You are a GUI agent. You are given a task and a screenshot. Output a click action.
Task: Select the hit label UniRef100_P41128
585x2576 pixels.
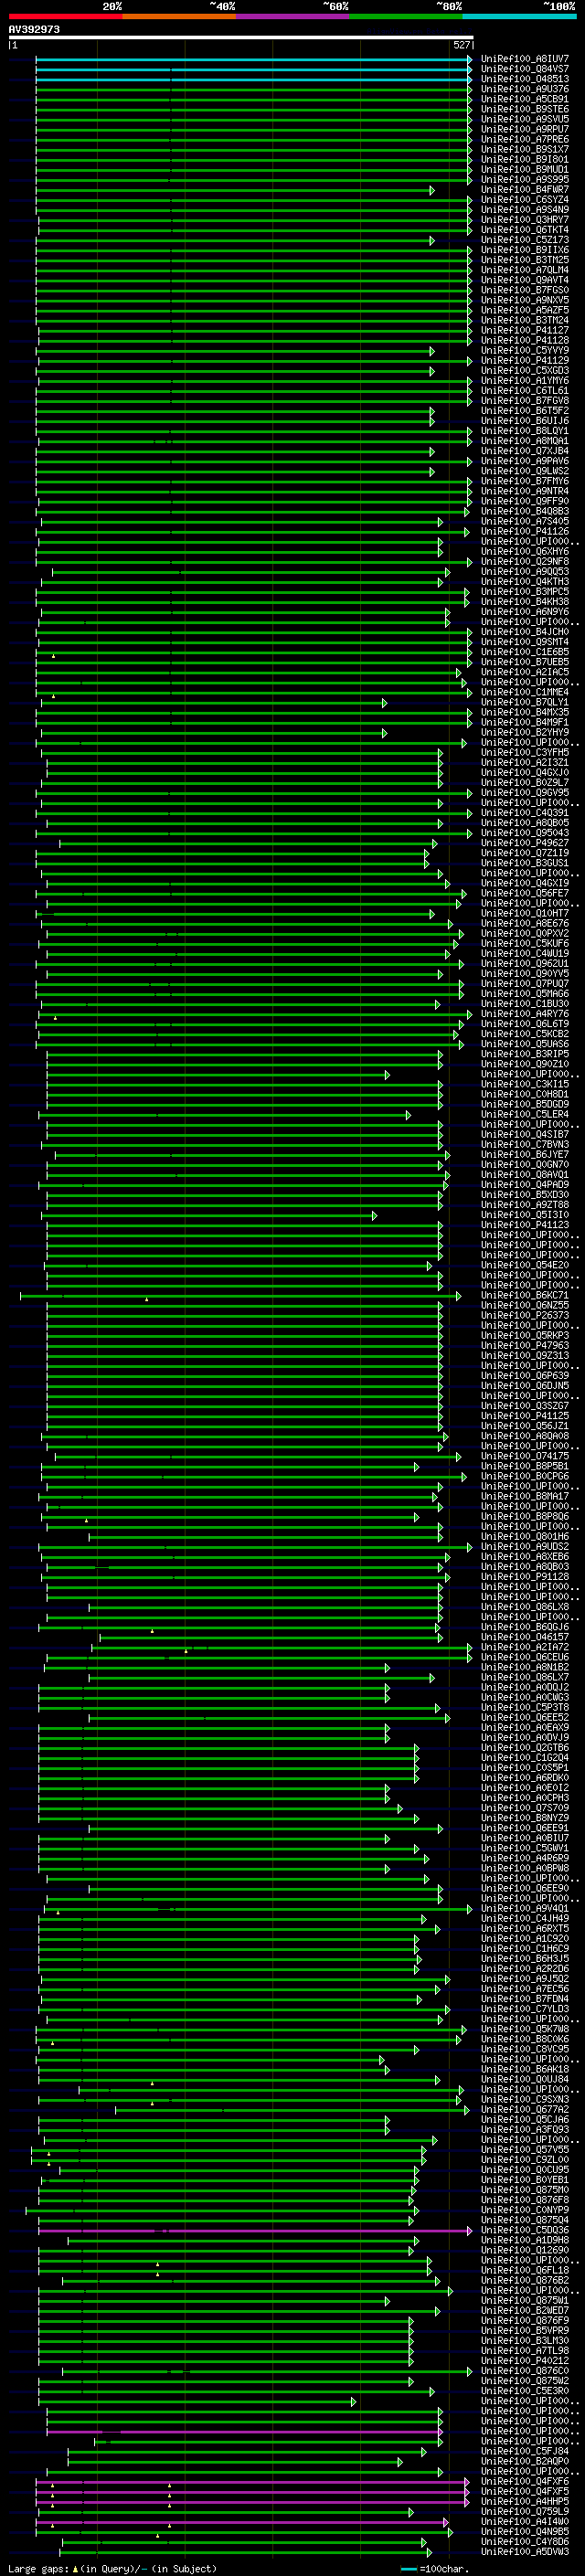[x=524, y=340]
